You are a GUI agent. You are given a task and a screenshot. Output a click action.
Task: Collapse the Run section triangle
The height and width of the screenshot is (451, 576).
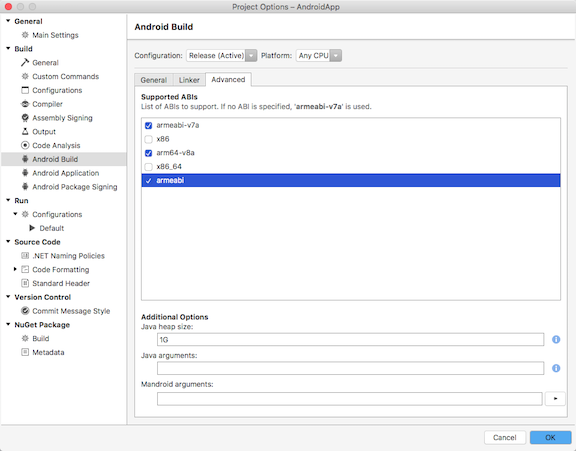pos(8,201)
